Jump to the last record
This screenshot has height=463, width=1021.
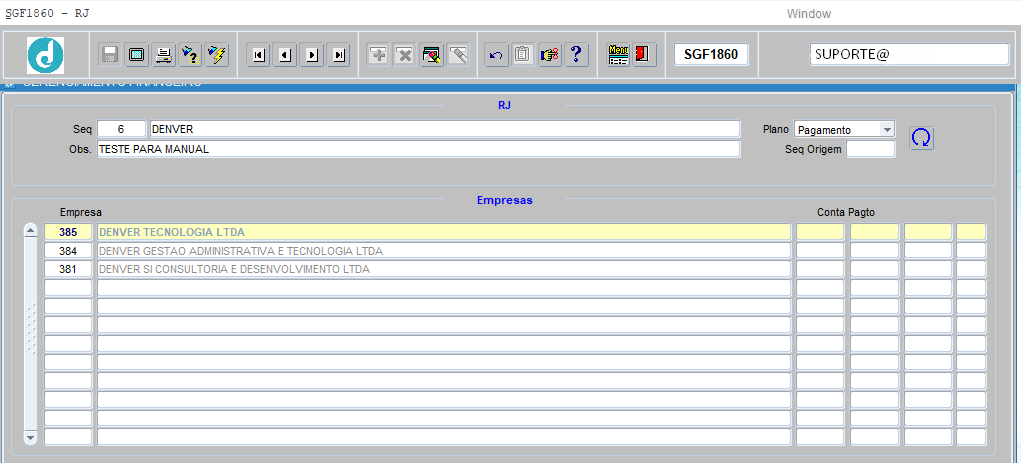(339, 55)
